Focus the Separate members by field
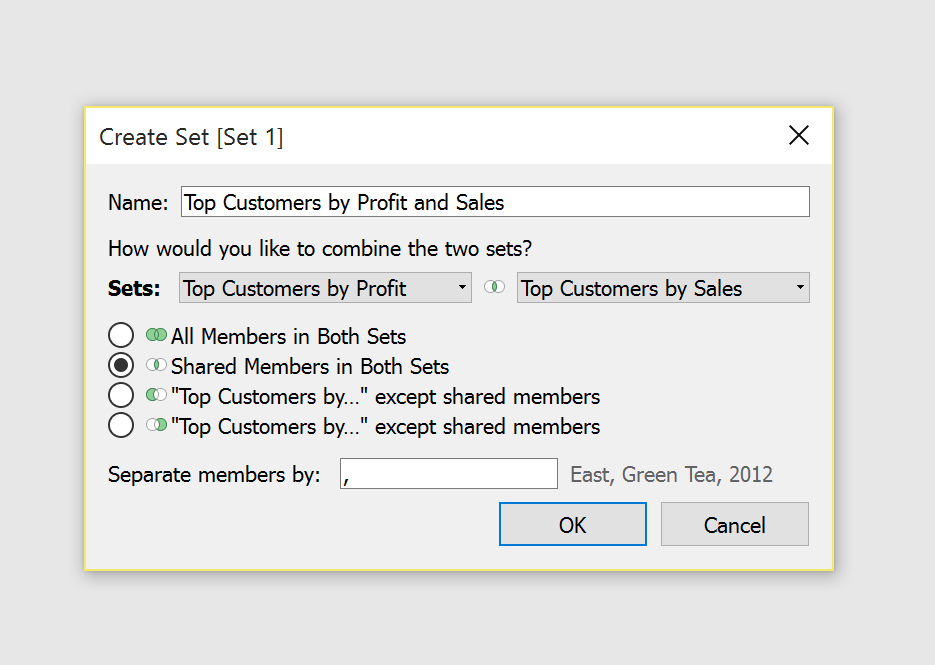Screen dimensions: 935x665 (x=449, y=474)
